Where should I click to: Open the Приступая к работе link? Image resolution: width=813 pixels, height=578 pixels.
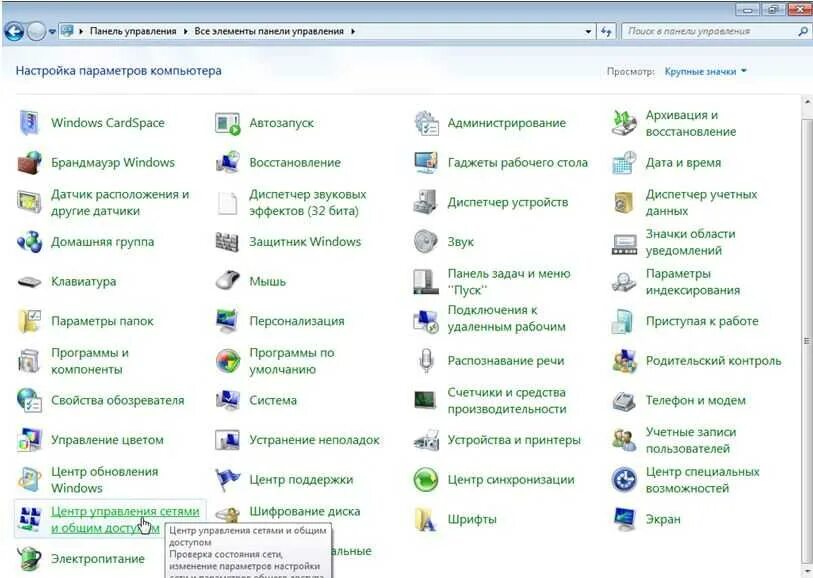tap(702, 321)
